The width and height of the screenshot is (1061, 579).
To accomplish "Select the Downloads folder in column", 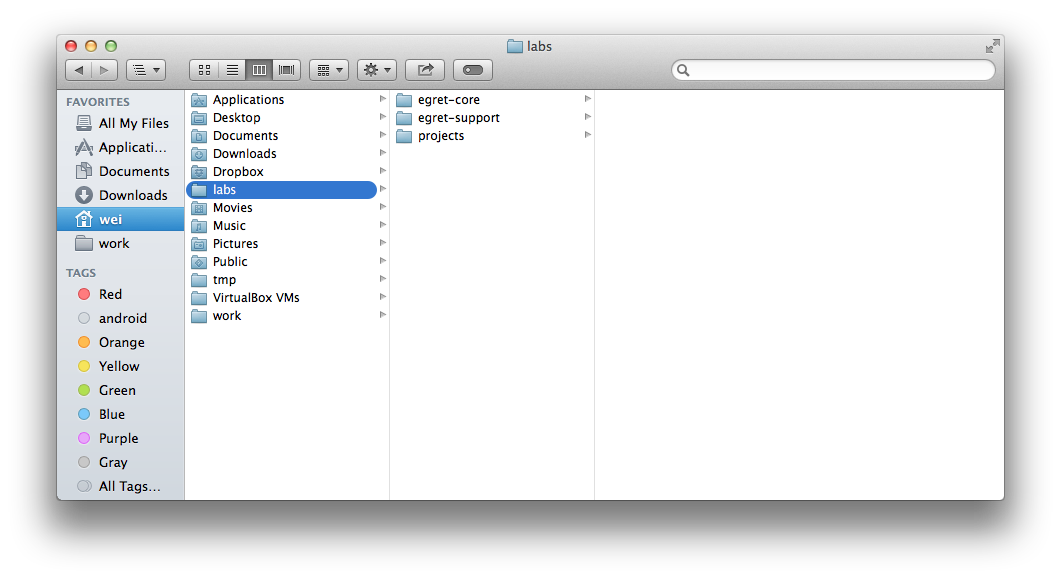I will tap(281, 154).
